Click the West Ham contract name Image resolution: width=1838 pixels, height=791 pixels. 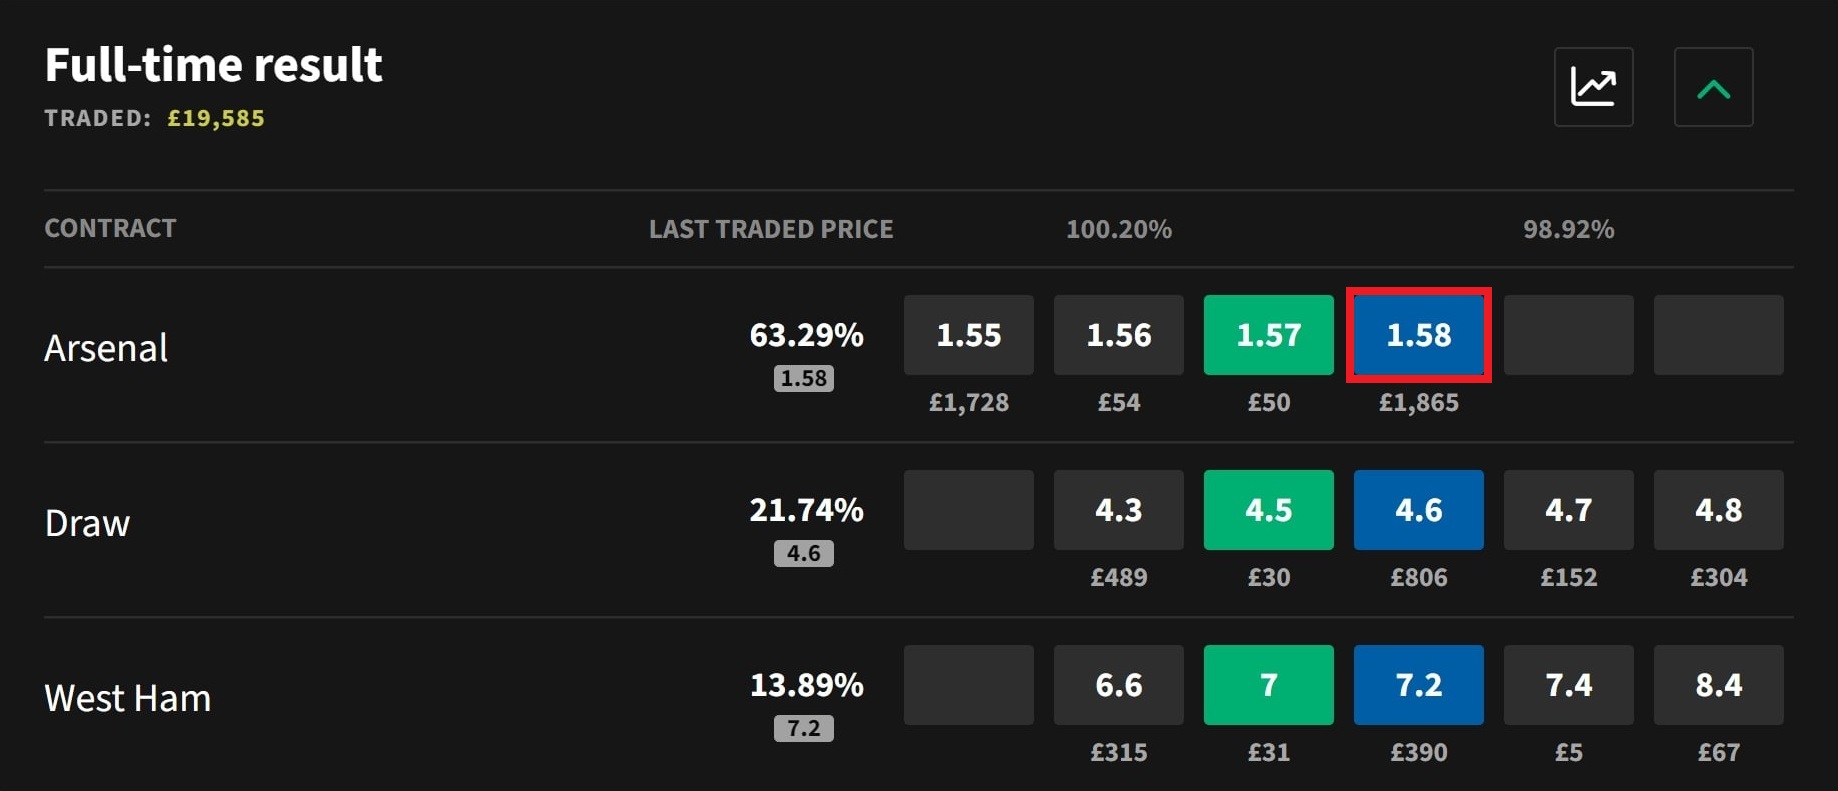(128, 698)
